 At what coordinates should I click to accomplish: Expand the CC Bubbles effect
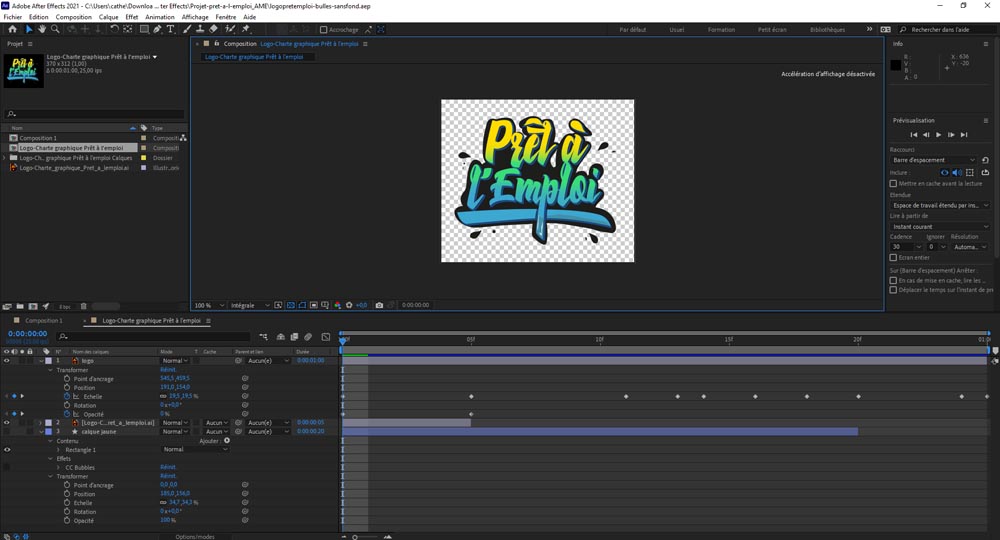[x=59, y=467]
